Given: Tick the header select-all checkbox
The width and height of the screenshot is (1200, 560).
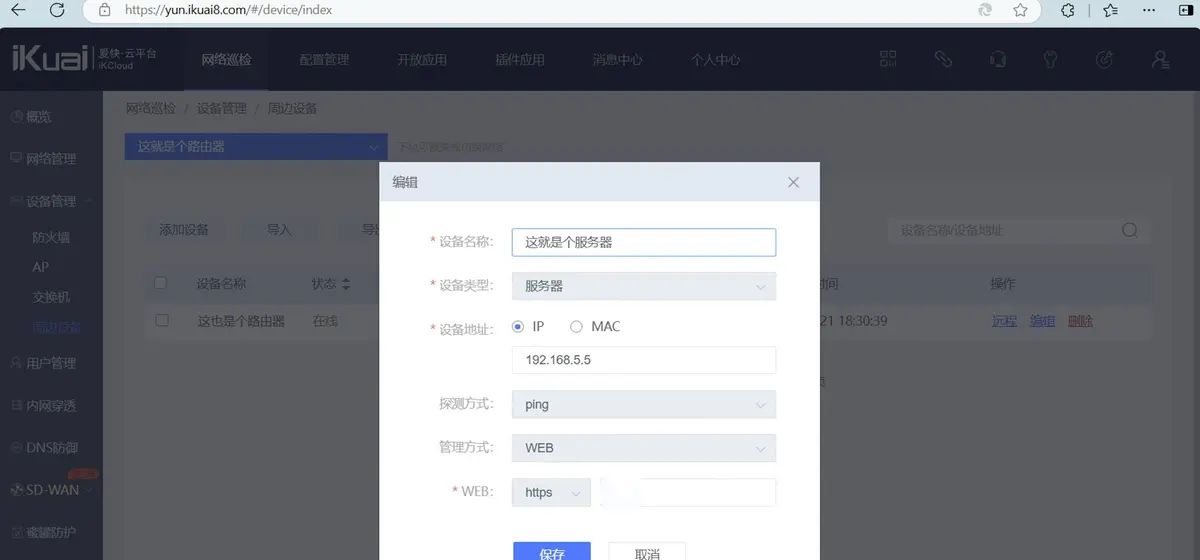Looking at the screenshot, I should coord(161,284).
